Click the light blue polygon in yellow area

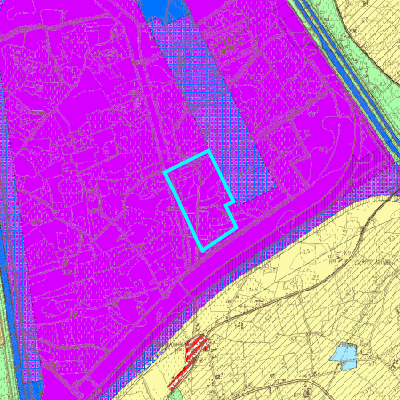(344, 356)
